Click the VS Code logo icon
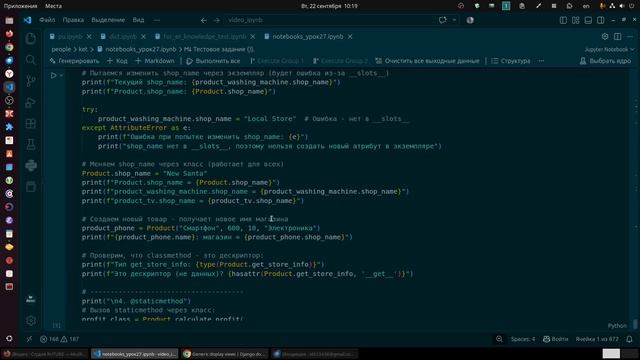The width and height of the screenshot is (640, 360). pos(27,20)
